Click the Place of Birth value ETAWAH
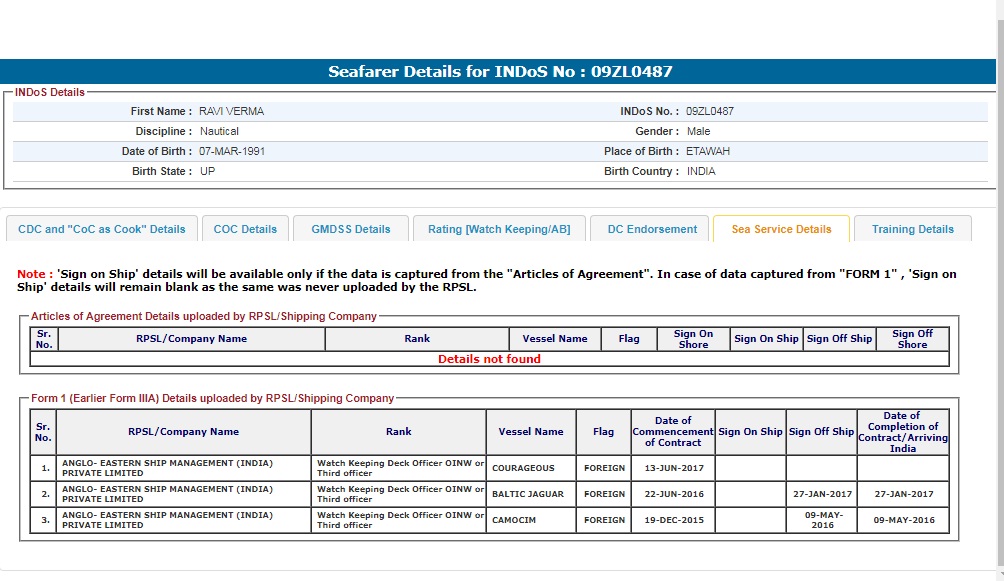Screen dimensions: 1004x581 tap(708, 151)
